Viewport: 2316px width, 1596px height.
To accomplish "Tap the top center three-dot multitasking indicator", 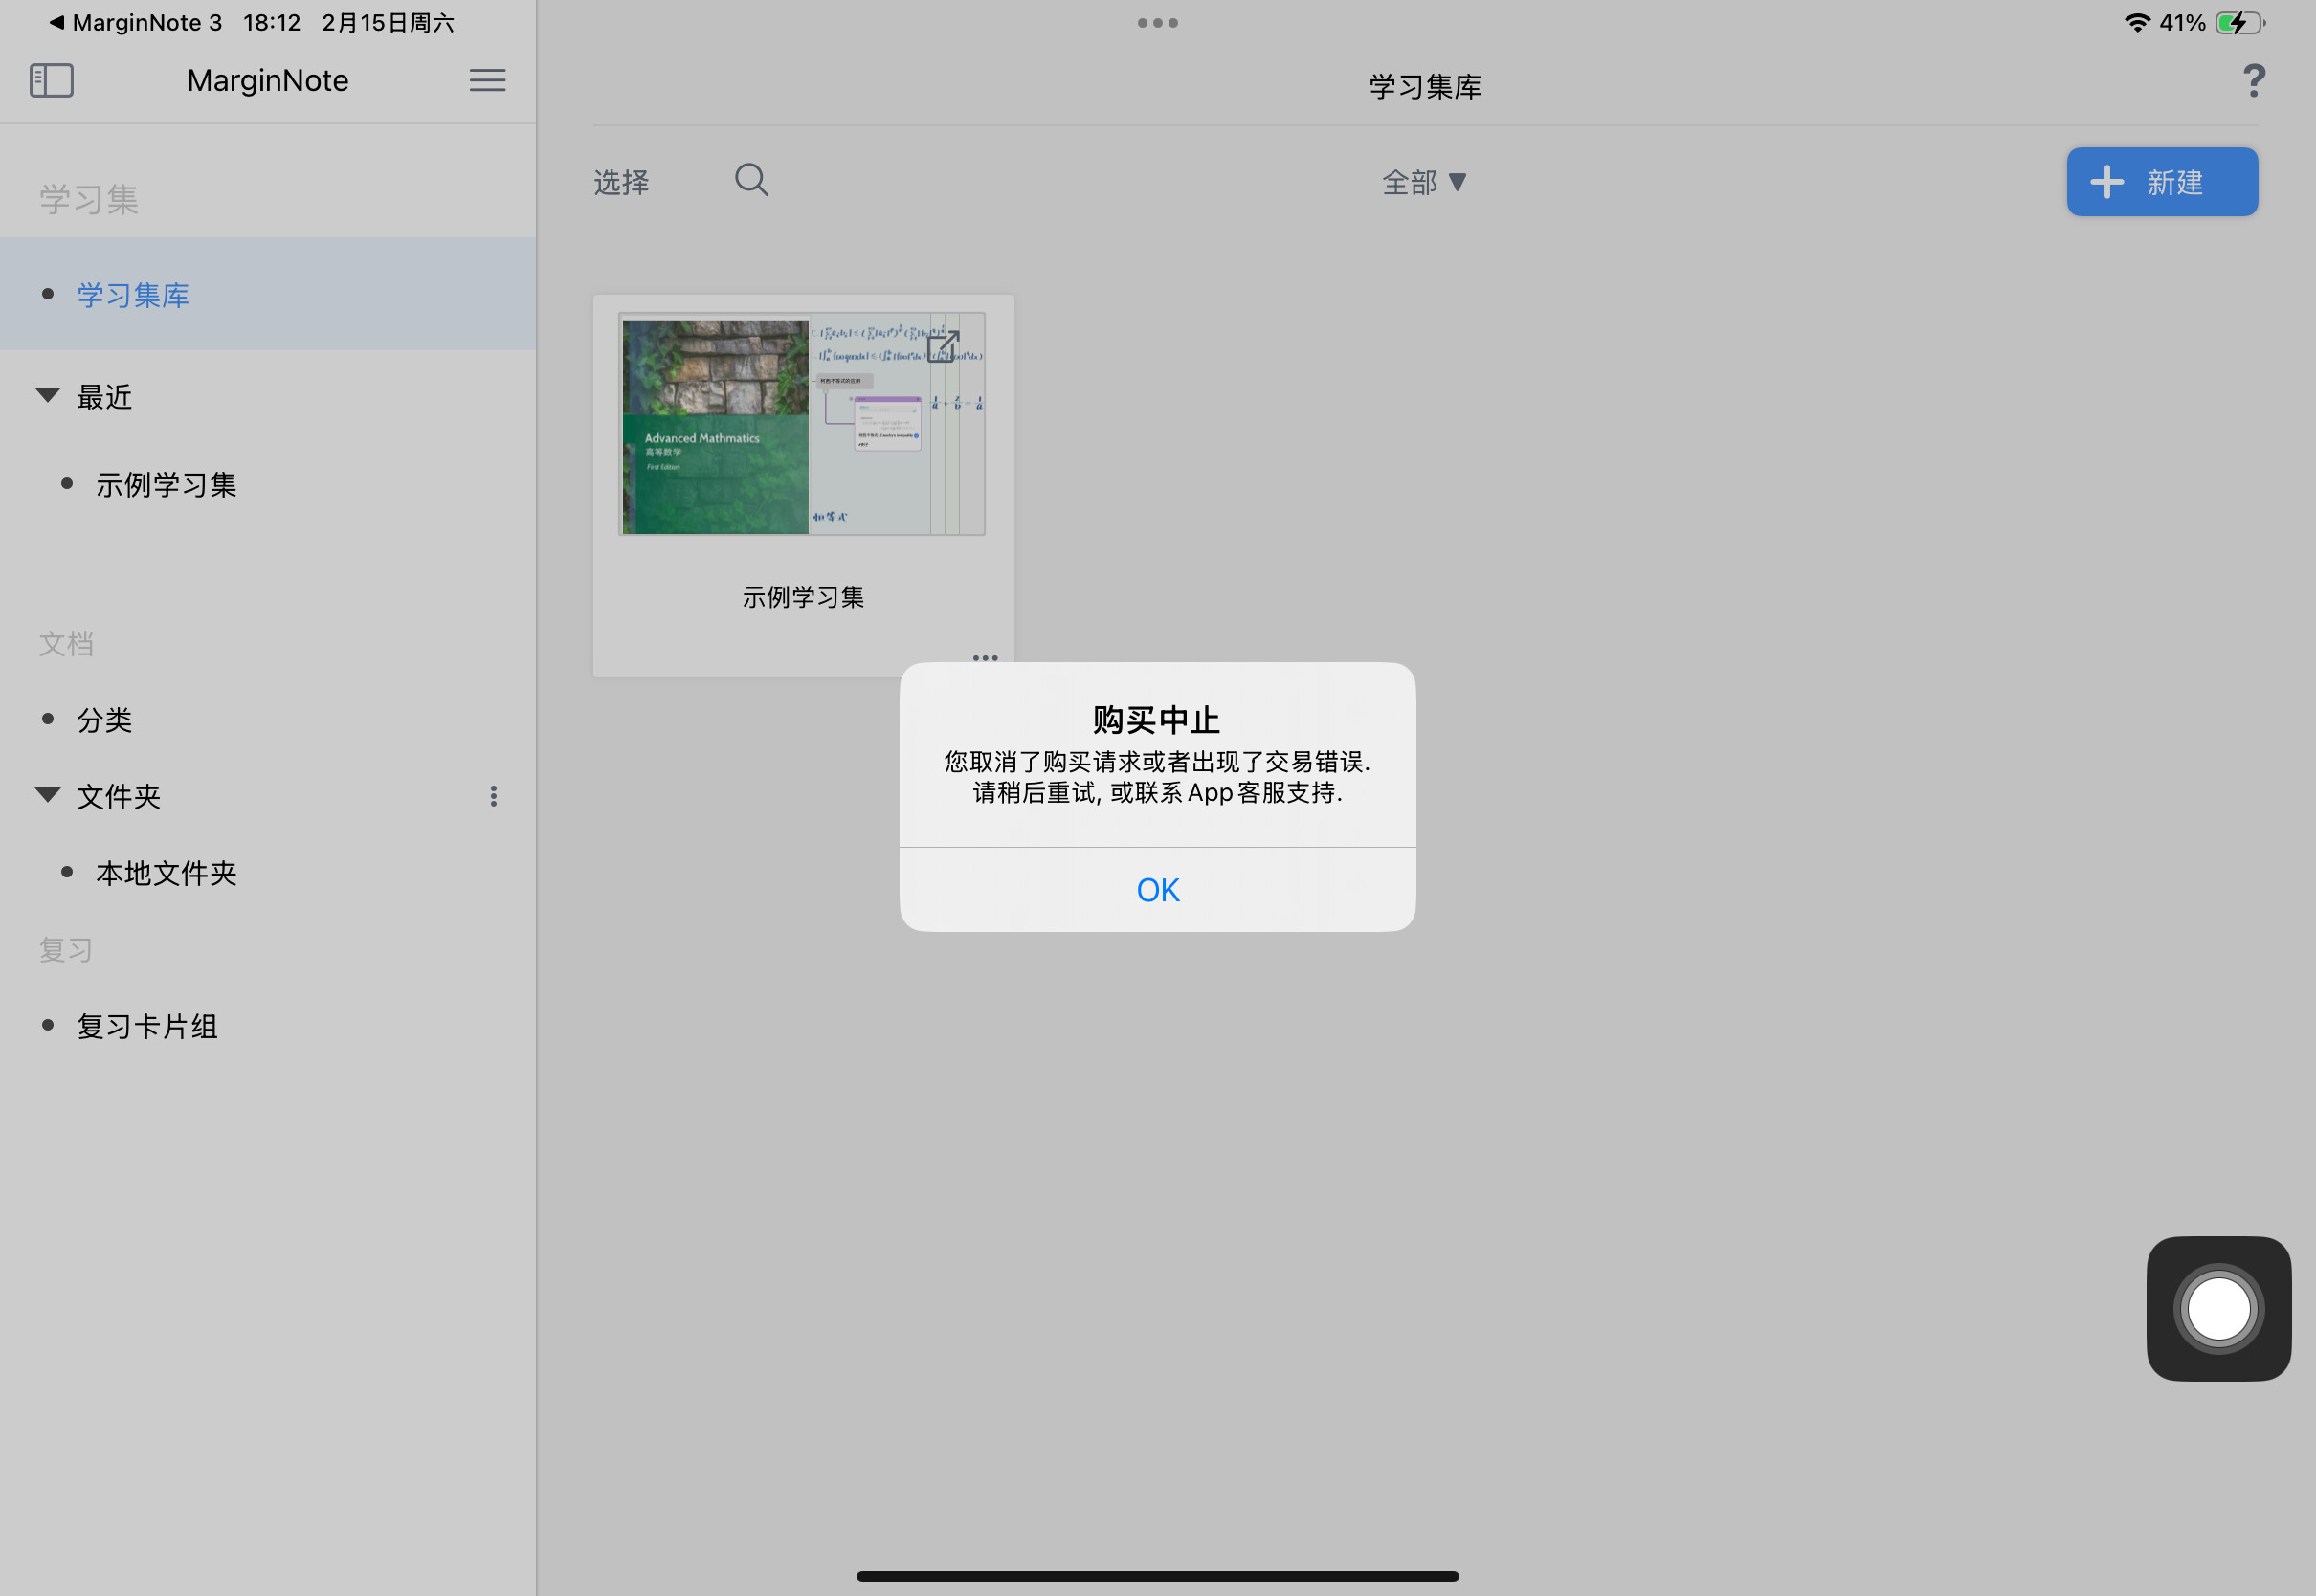I will [1157, 23].
